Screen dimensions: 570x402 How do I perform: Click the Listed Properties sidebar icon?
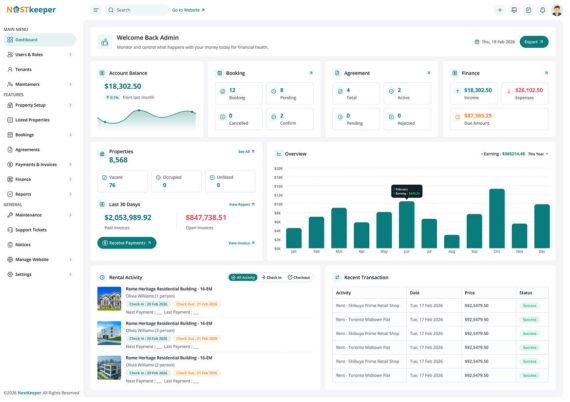(x=10, y=120)
